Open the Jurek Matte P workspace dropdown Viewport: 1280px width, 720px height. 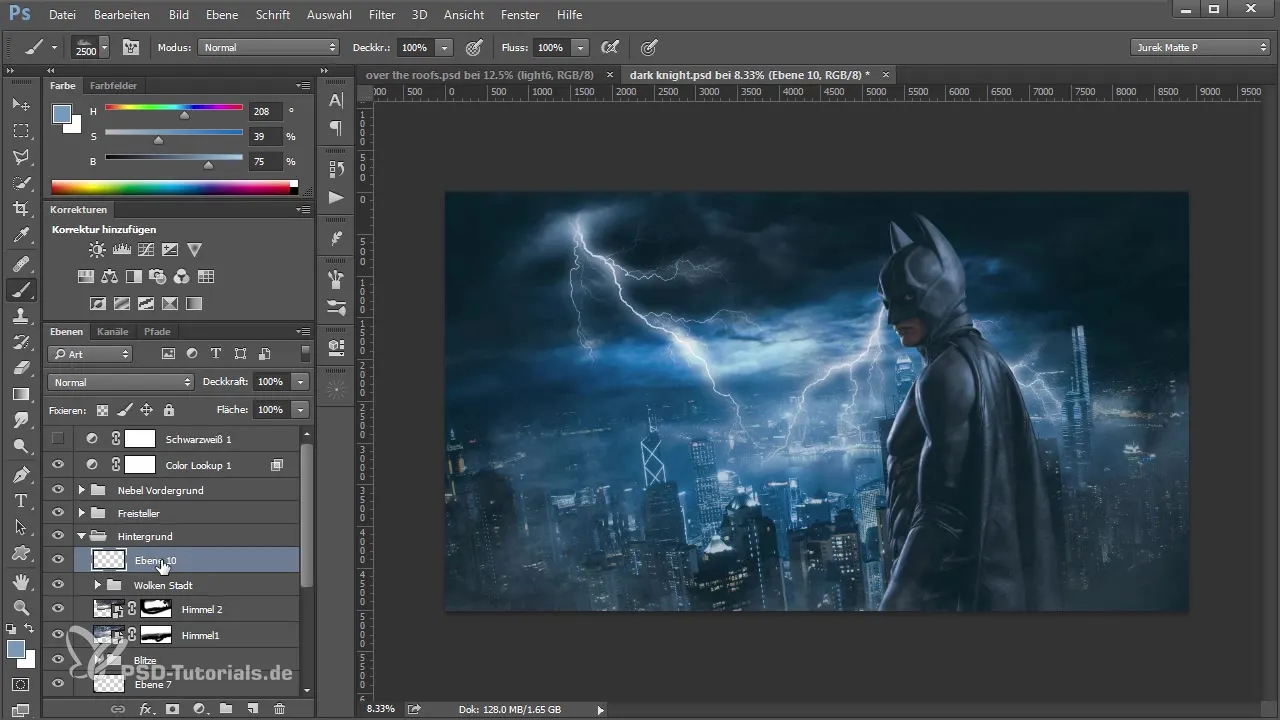pos(1200,47)
